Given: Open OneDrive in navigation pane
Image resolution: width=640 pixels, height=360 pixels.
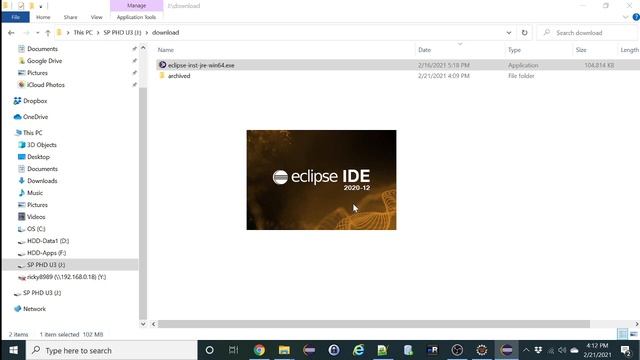Looking at the screenshot, I should [36, 117].
